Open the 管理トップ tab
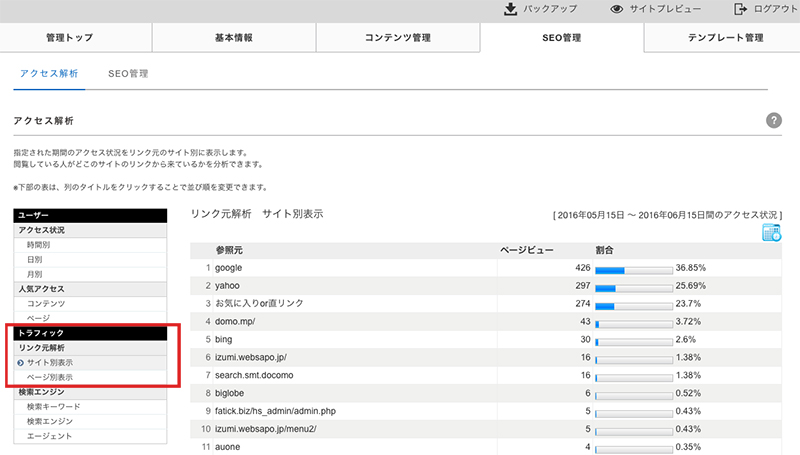 click(76, 38)
